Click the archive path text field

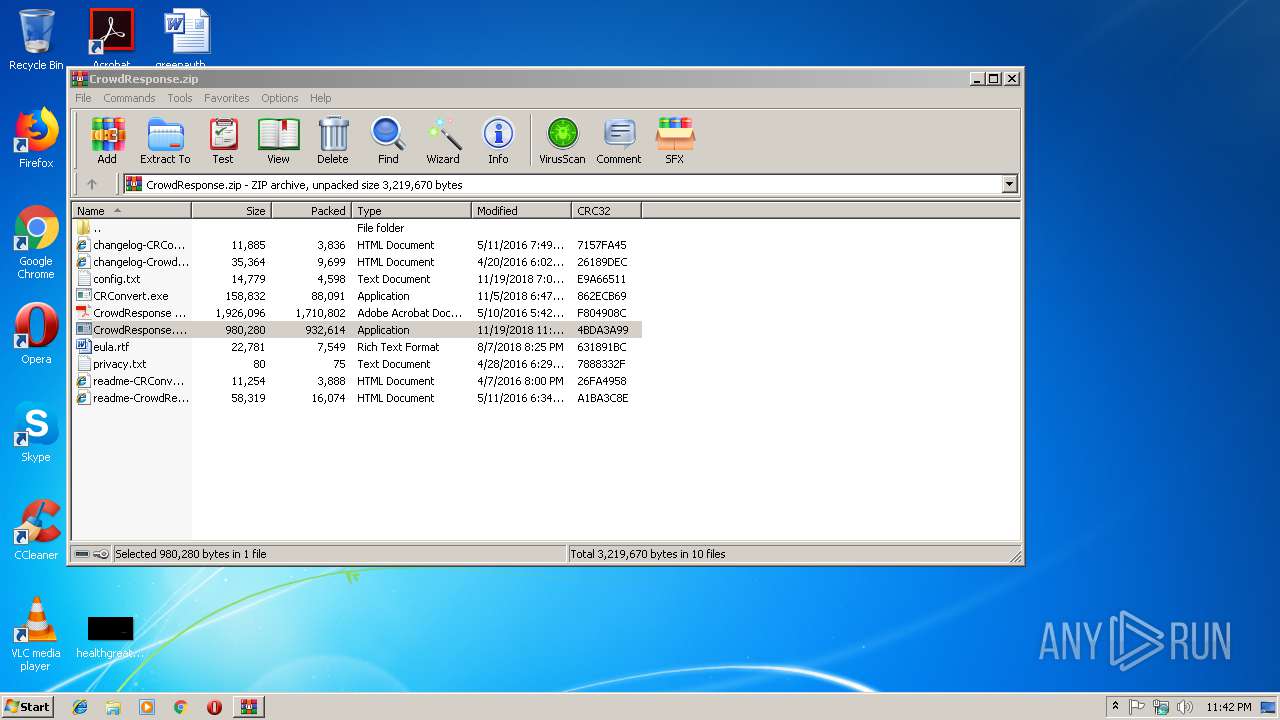pyautogui.click(x=562, y=184)
